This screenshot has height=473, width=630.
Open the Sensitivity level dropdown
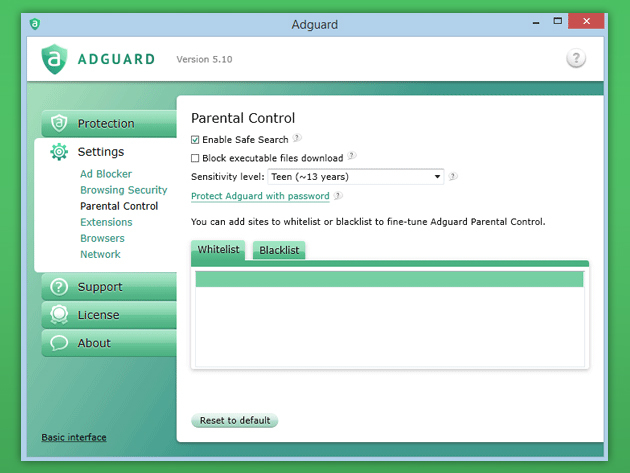[x=356, y=176]
